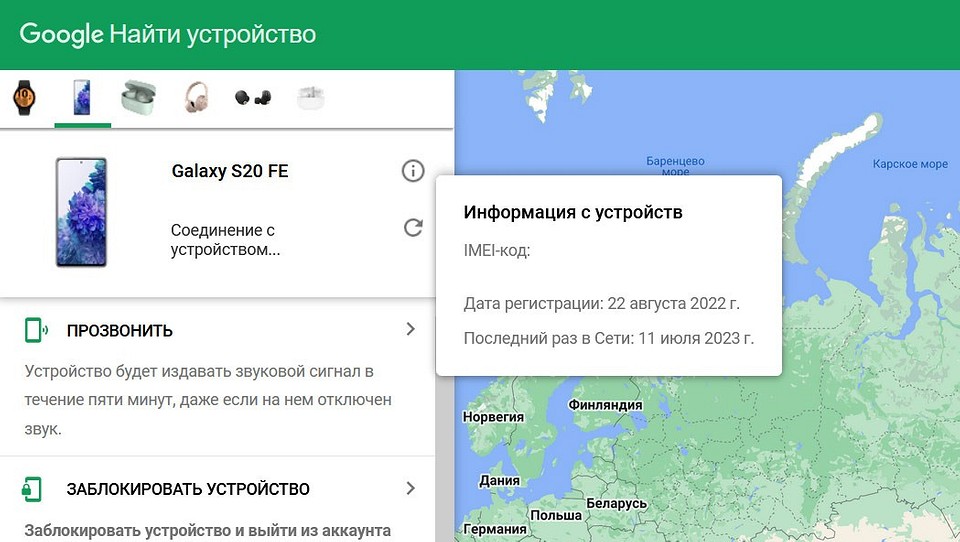Click the Google logo in the header
960x542 pixels.
pyautogui.click(x=61, y=34)
